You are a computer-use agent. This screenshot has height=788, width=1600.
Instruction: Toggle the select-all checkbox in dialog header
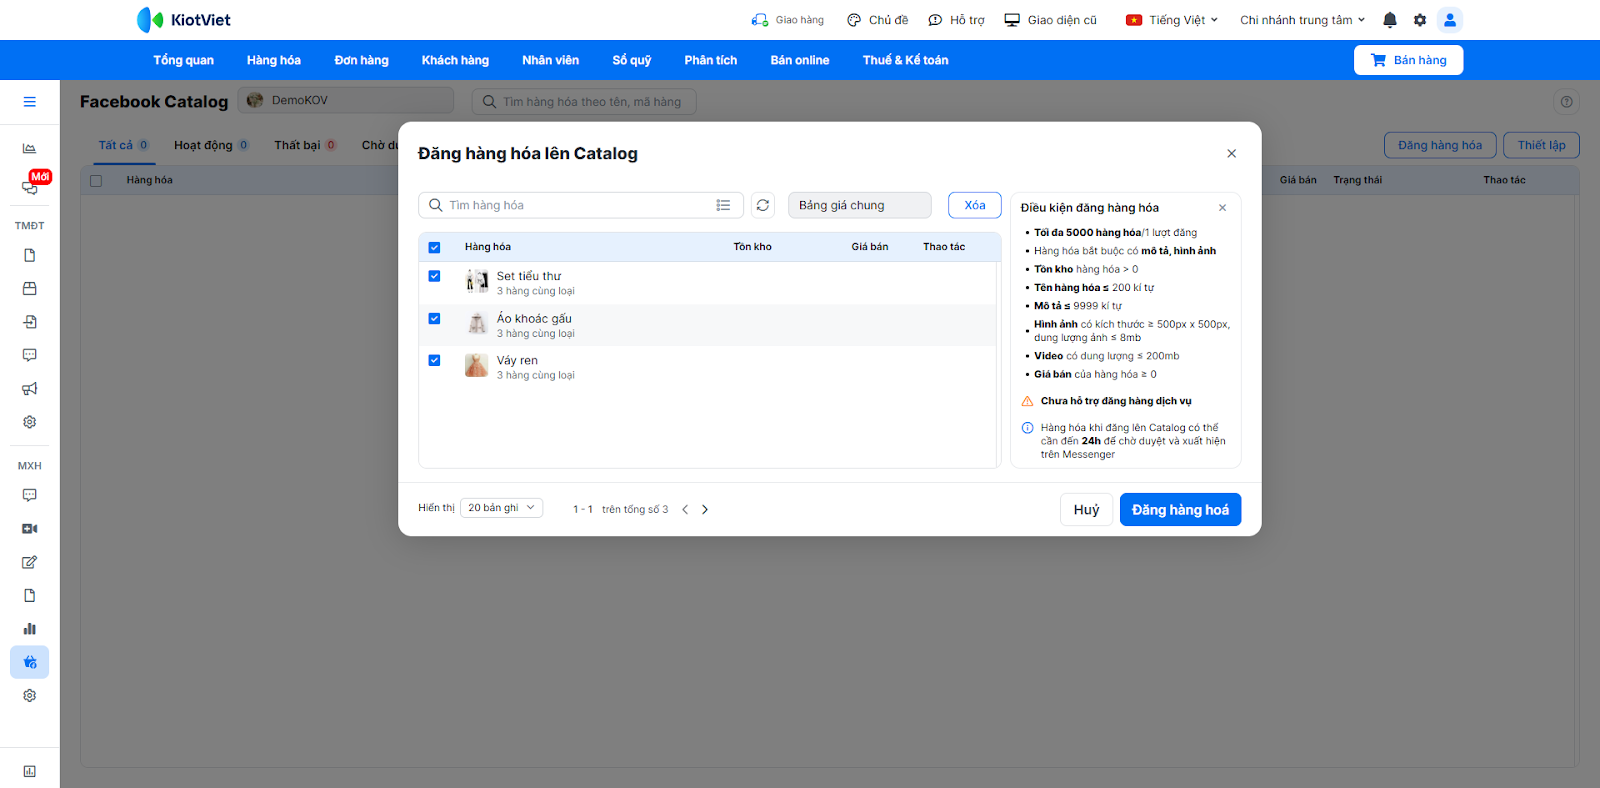coord(434,248)
